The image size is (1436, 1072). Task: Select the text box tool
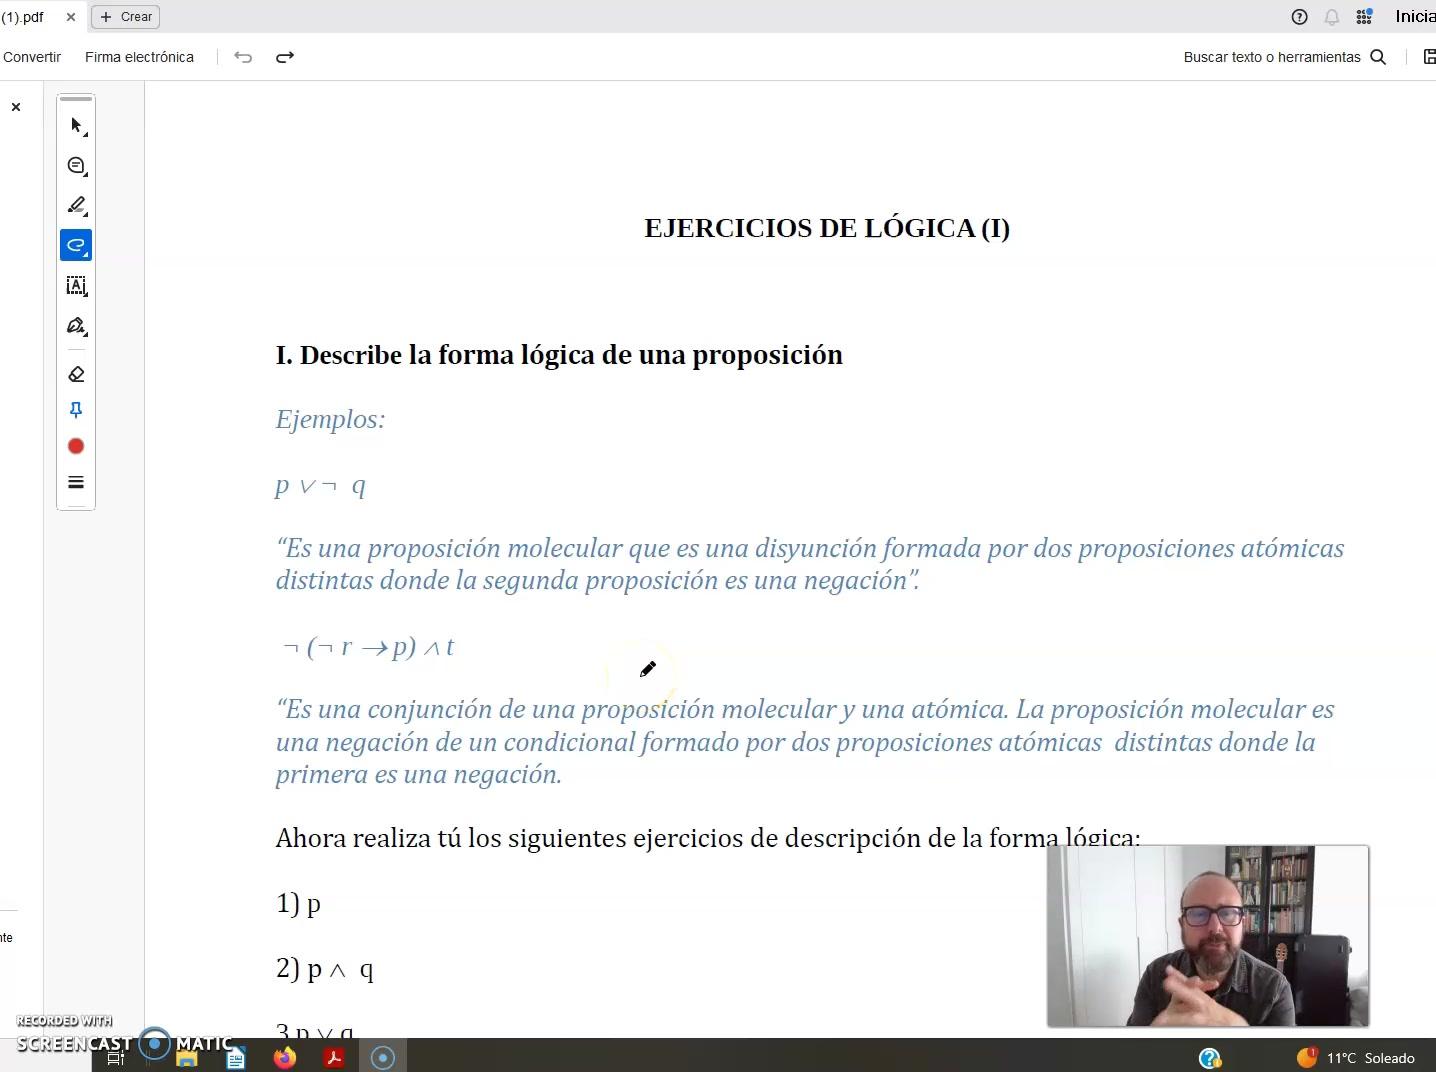76,286
